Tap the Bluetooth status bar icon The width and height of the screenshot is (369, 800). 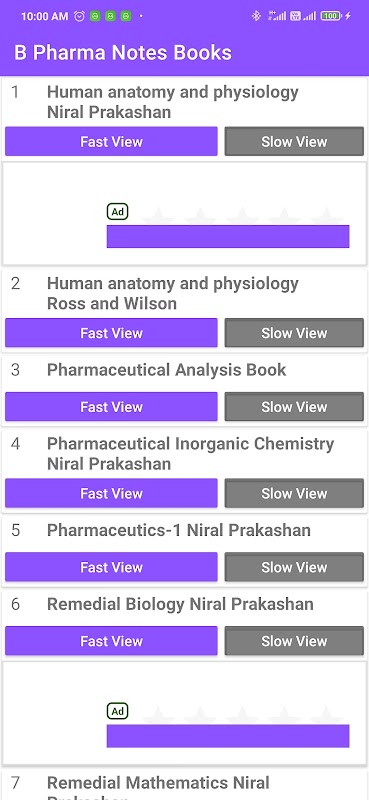[256, 16]
